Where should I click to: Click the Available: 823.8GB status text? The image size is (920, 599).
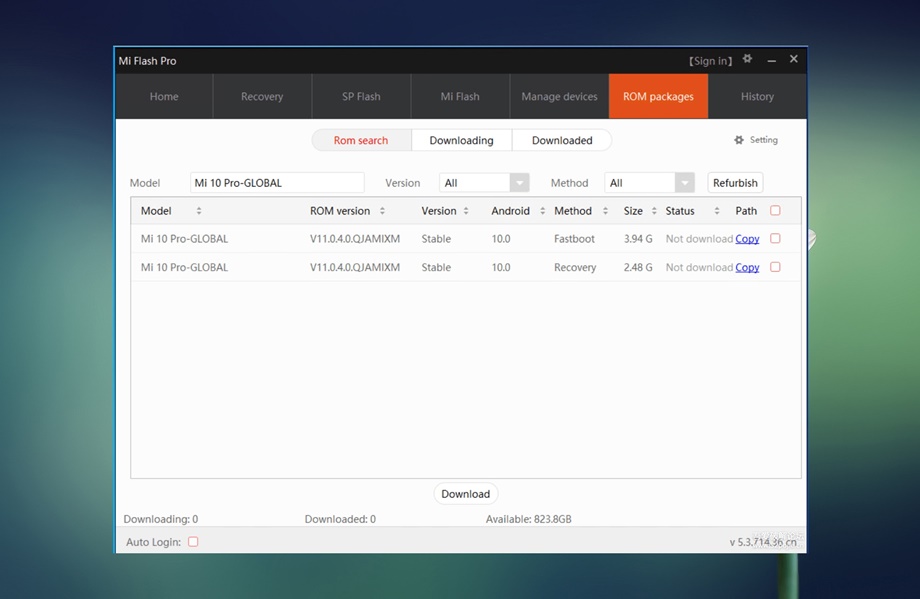(x=529, y=519)
